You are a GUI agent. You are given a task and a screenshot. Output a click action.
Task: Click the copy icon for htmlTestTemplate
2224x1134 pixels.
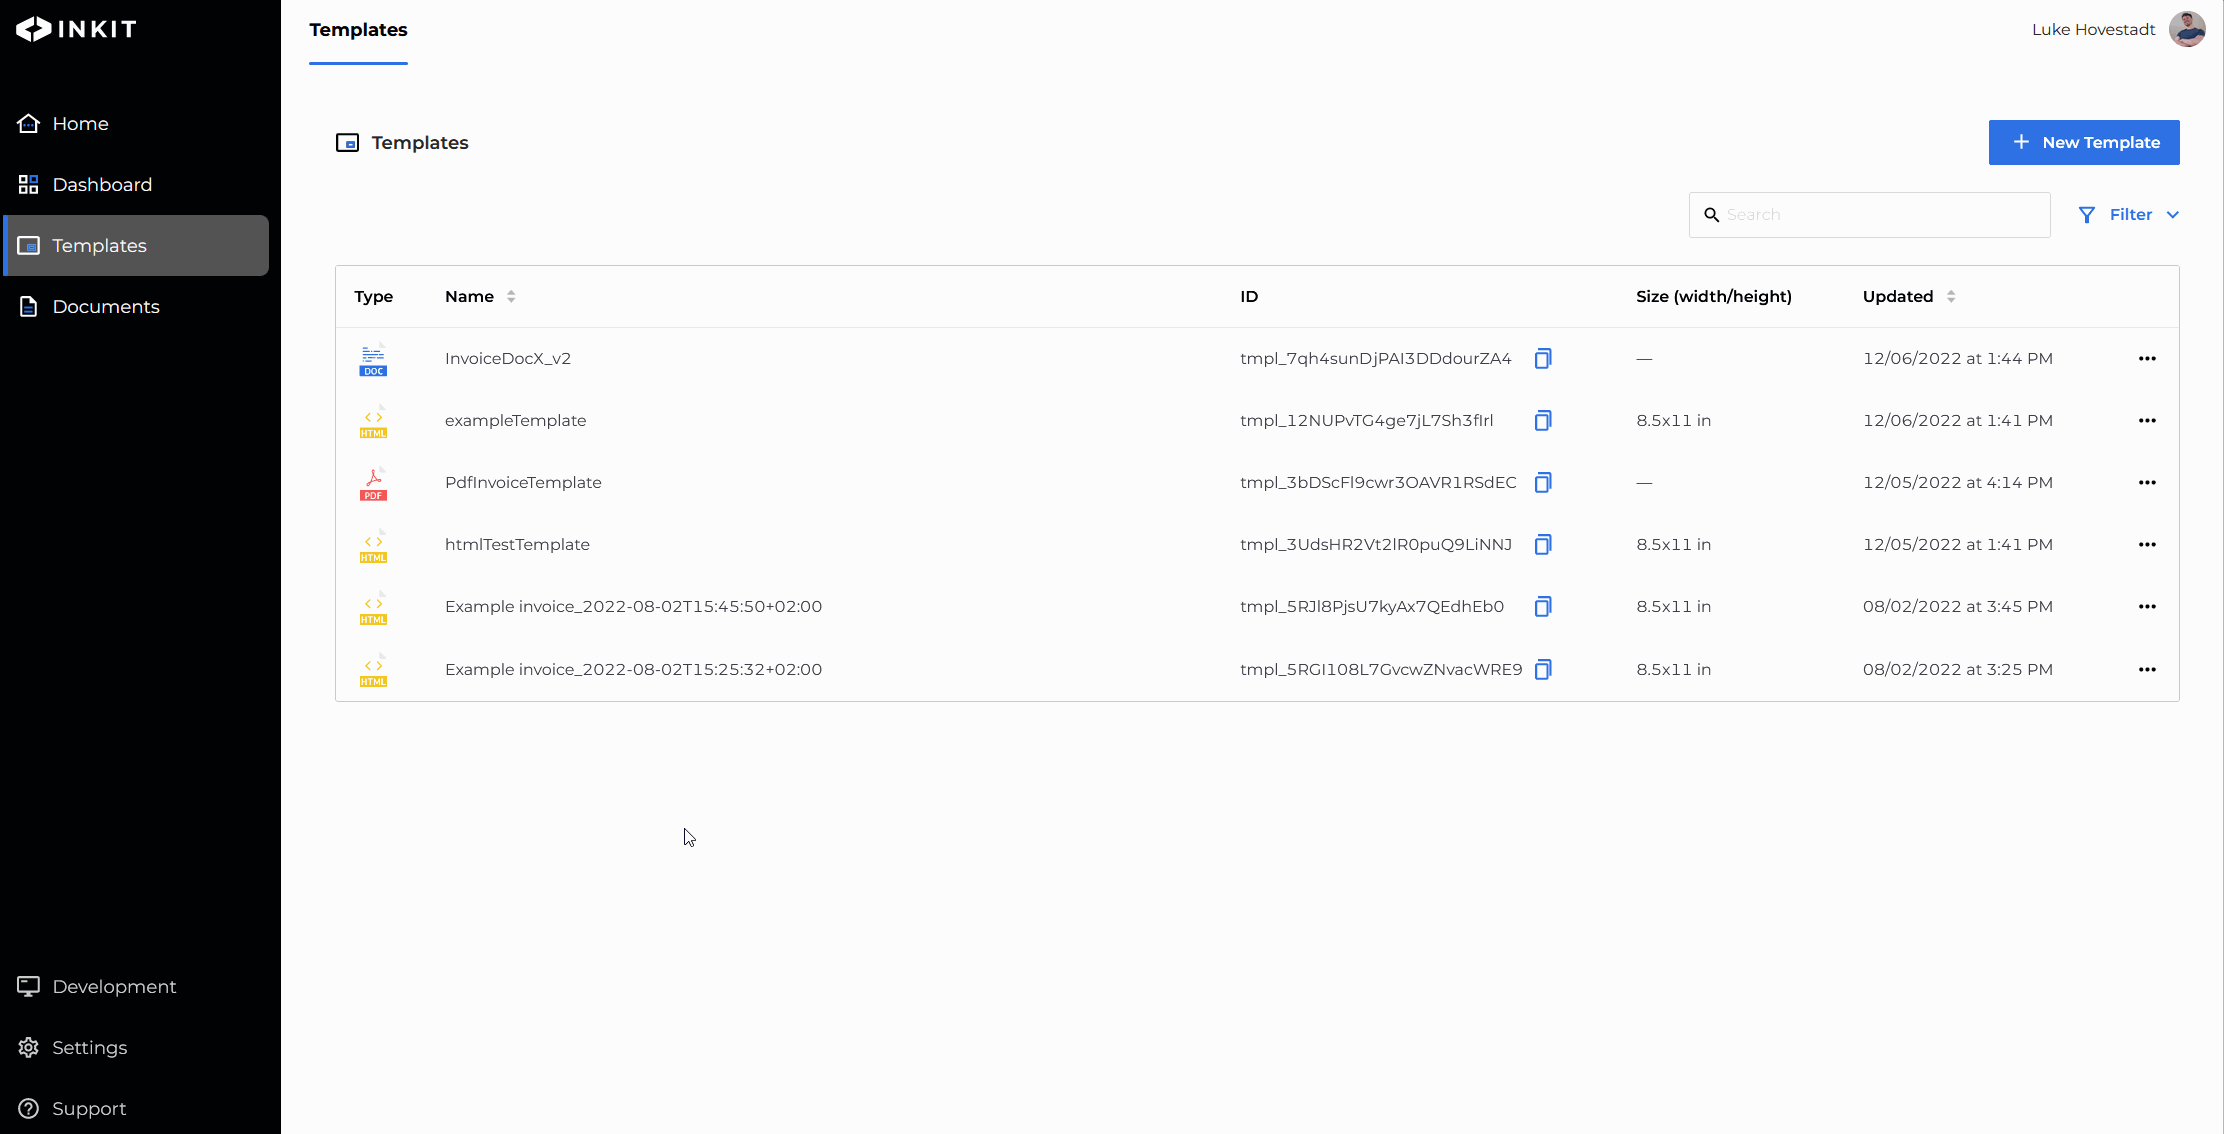[1543, 544]
